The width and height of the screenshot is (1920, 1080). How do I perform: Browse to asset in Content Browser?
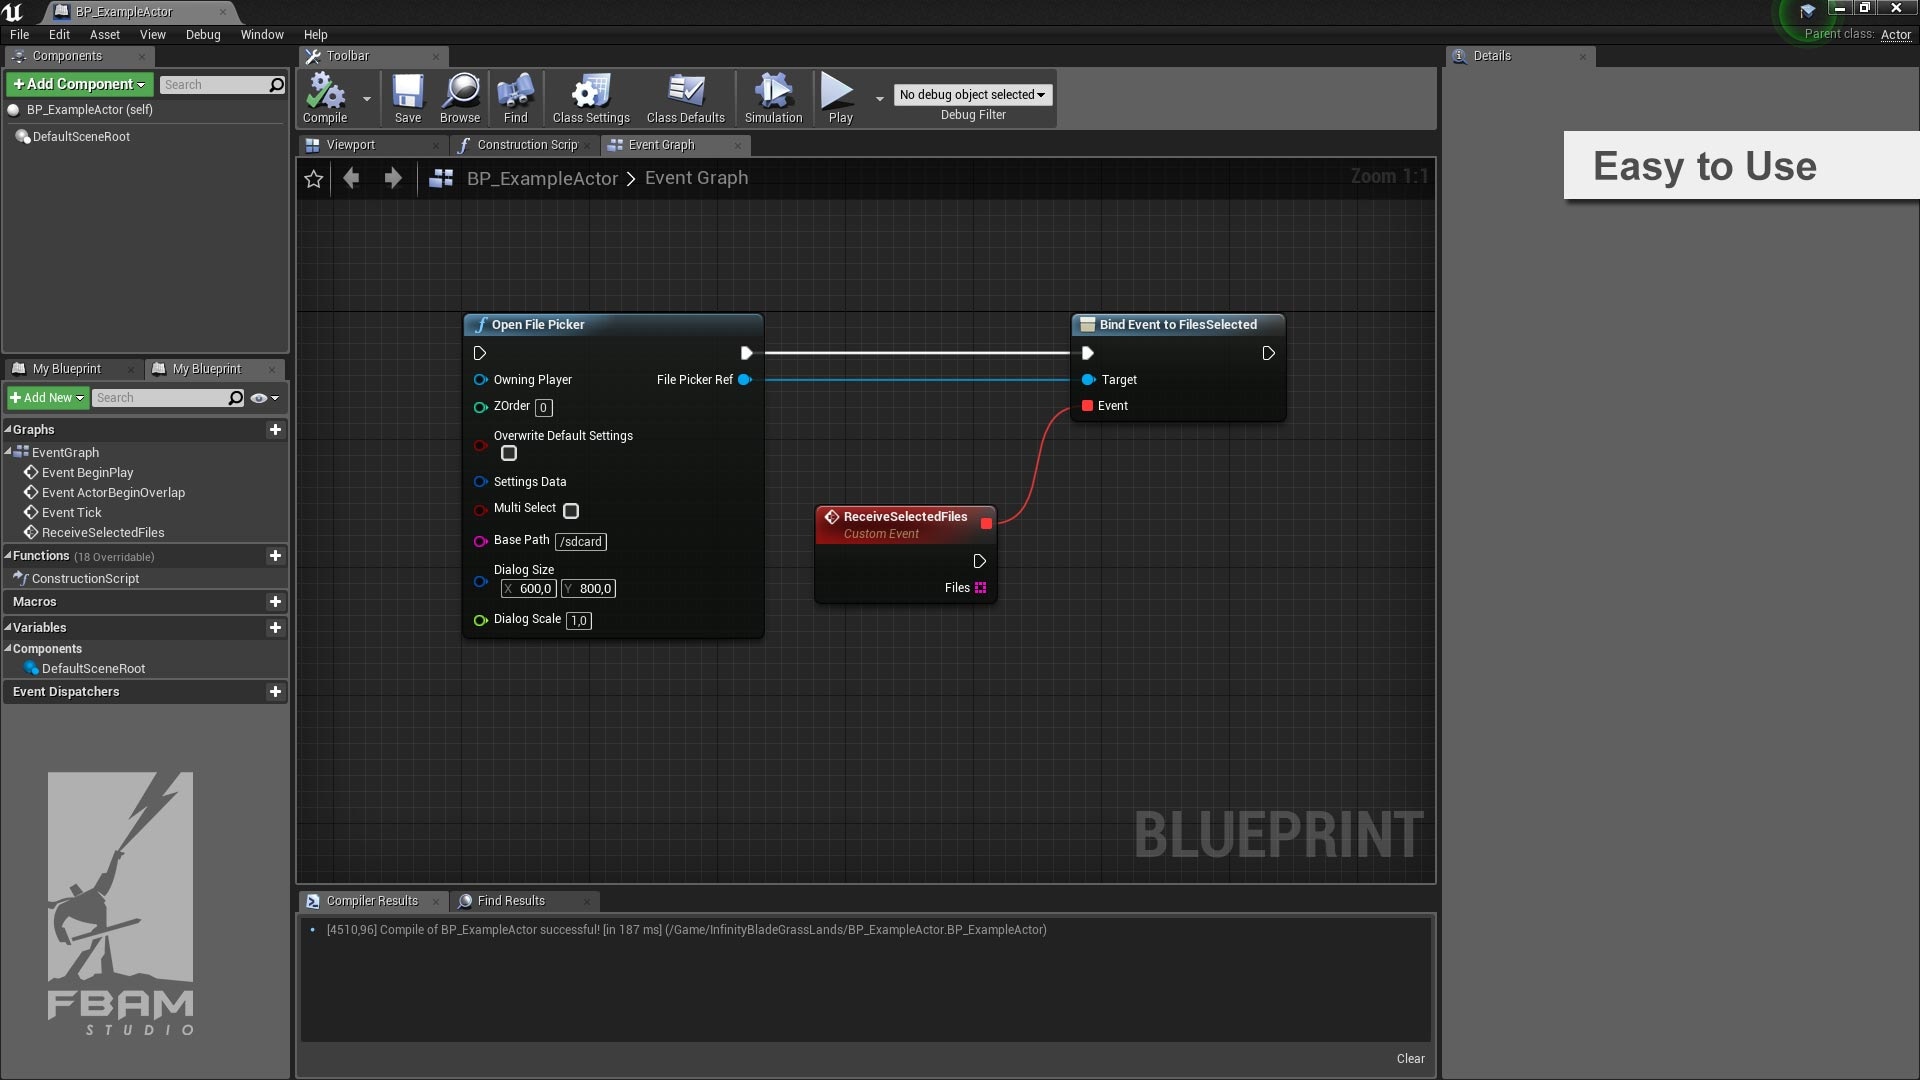[459, 97]
